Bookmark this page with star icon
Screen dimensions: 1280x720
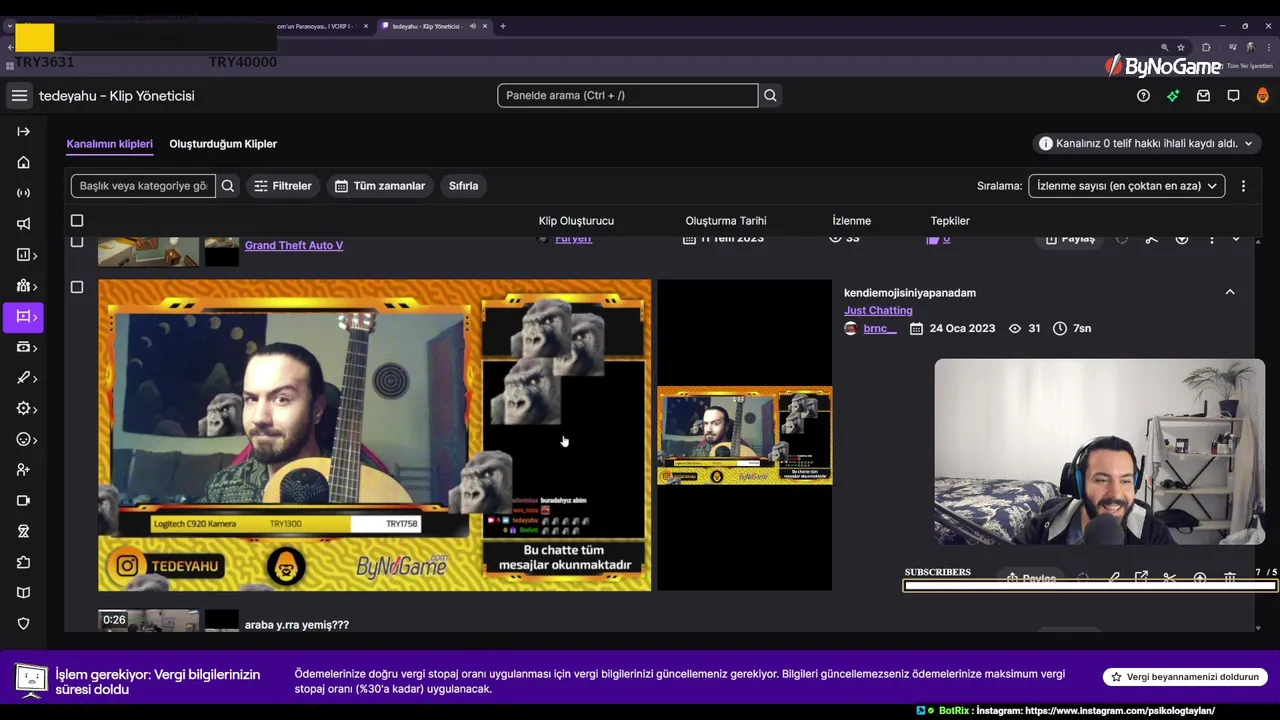tap(1181, 47)
